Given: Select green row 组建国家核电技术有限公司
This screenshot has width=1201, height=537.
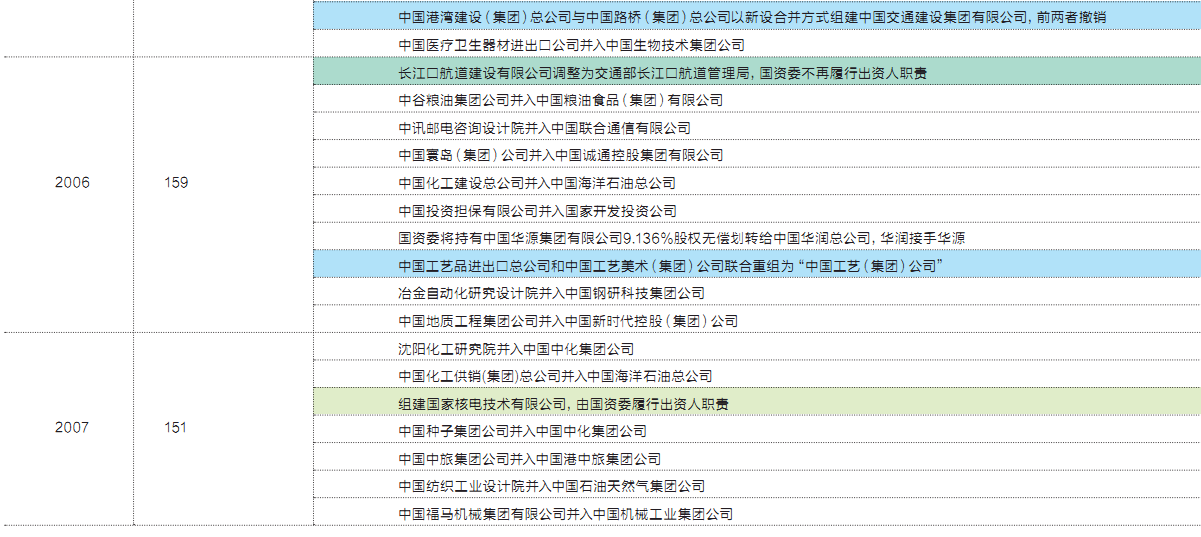Looking at the screenshot, I should [757, 403].
